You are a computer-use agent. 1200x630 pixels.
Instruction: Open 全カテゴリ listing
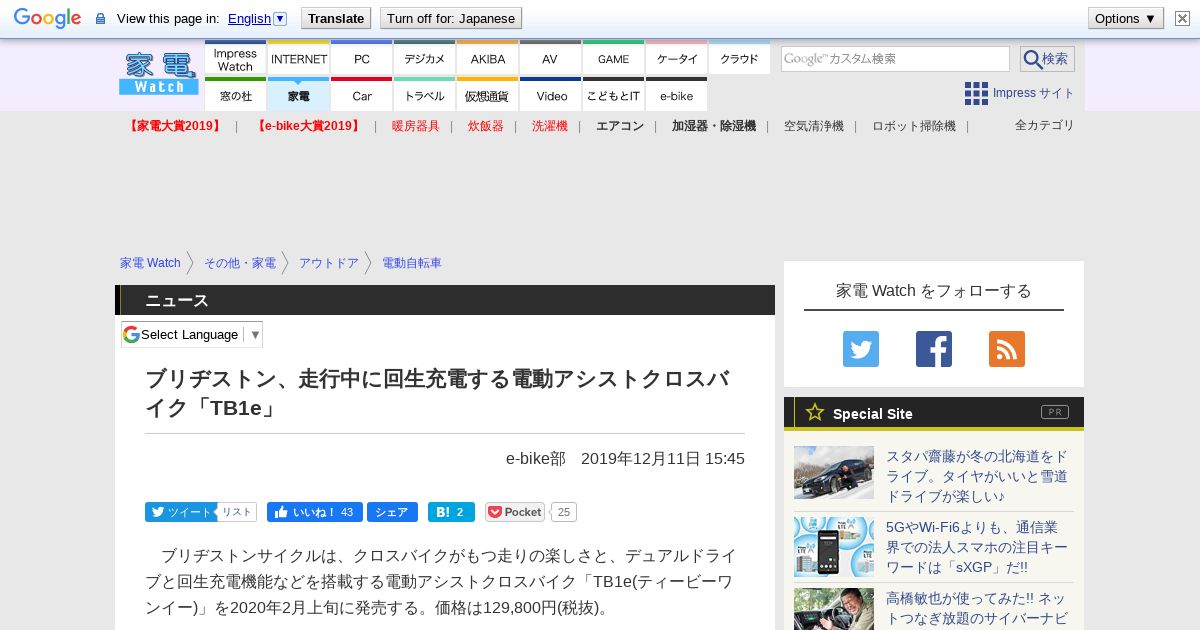coord(1045,125)
